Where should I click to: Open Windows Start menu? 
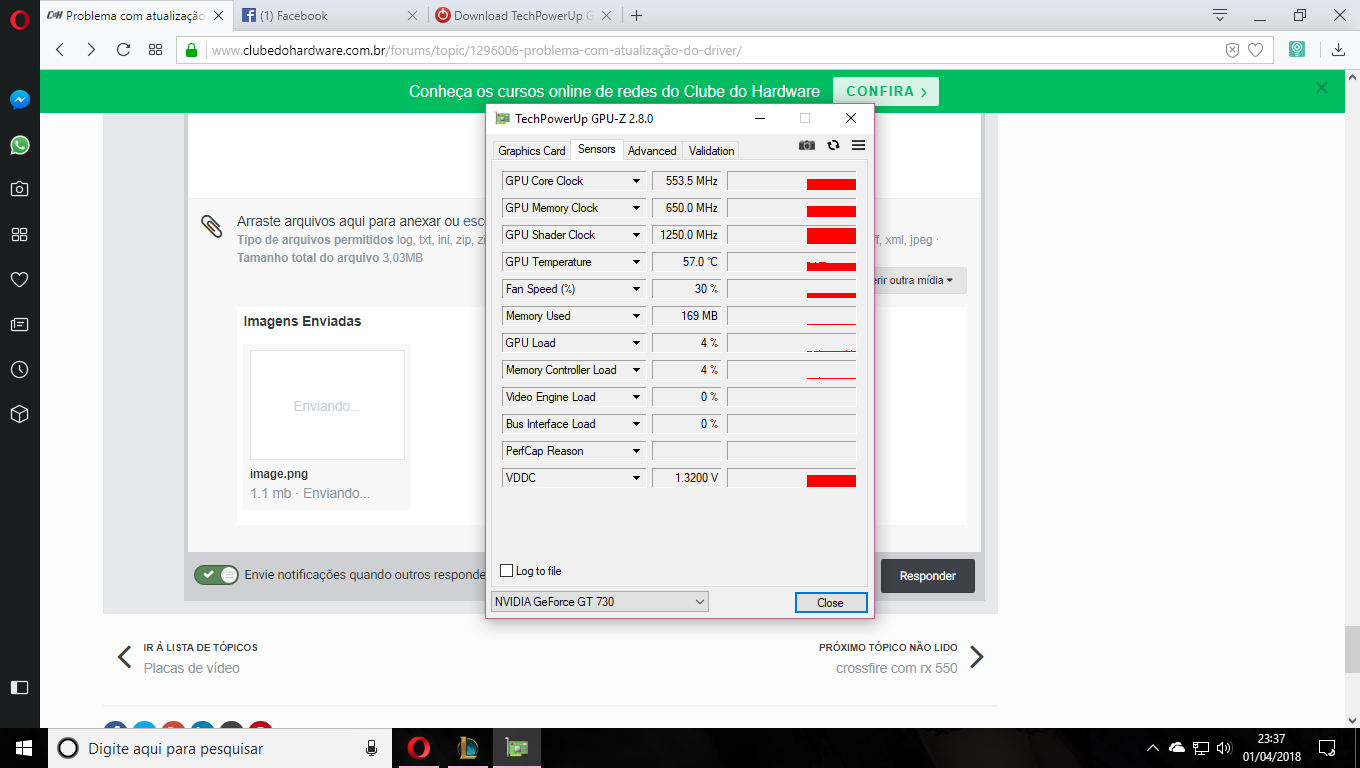click(x=23, y=748)
